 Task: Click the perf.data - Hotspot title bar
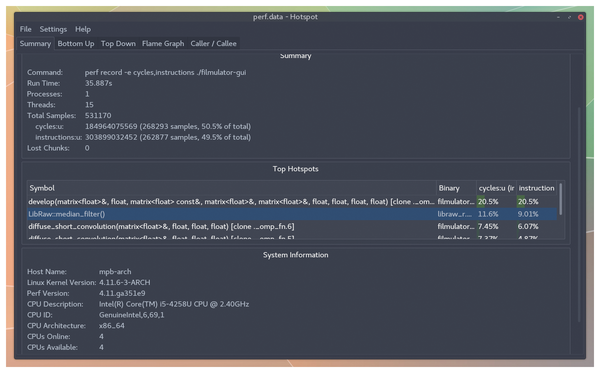click(x=285, y=17)
